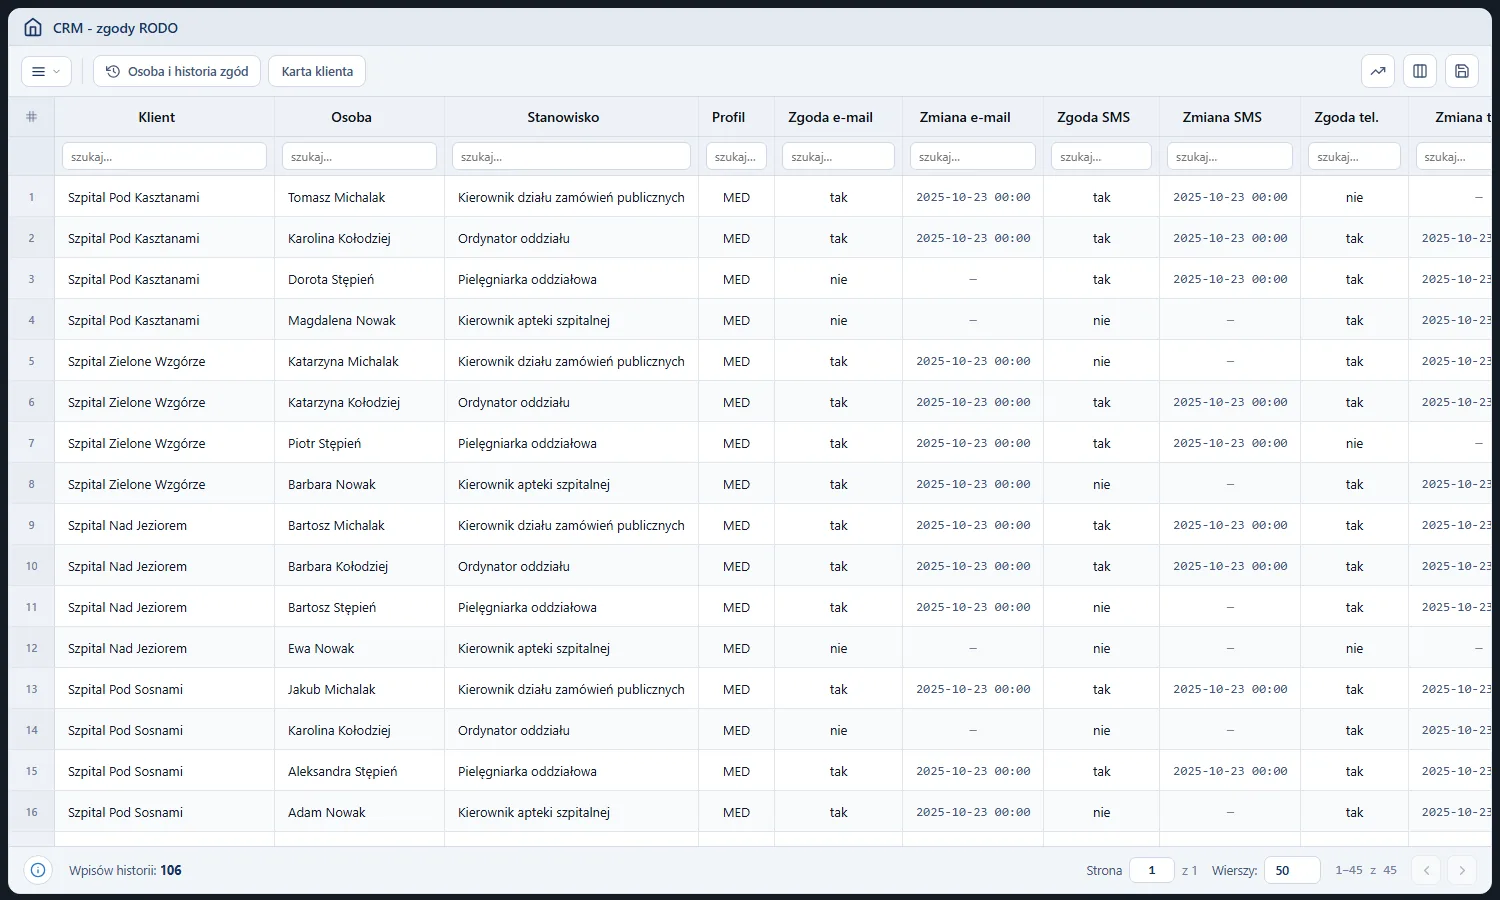
Task: Sort by Klient column header
Action: [x=157, y=117]
